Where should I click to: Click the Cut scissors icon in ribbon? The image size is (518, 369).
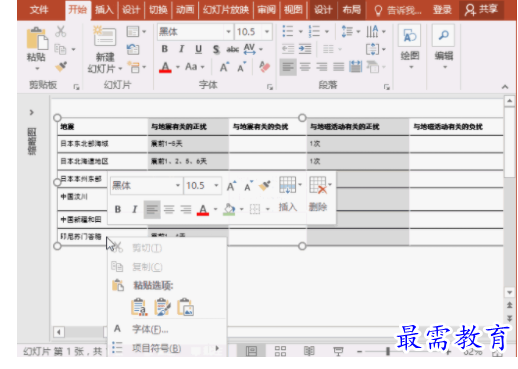[x=60, y=31]
